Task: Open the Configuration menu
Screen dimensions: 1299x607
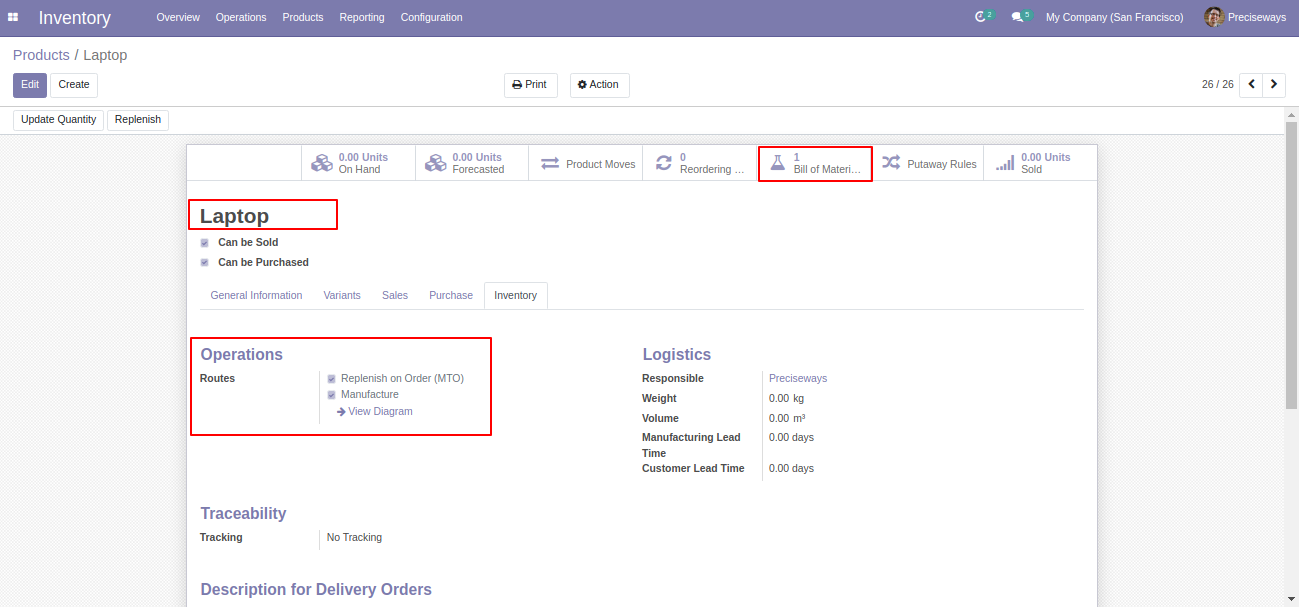Action: click(431, 17)
